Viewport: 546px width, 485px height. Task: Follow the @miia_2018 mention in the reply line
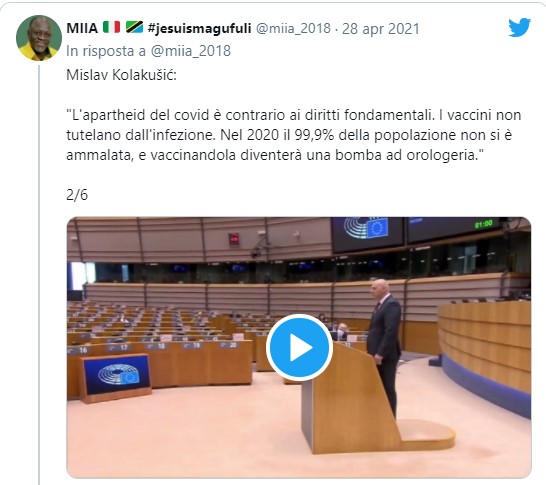pos(190,51)
